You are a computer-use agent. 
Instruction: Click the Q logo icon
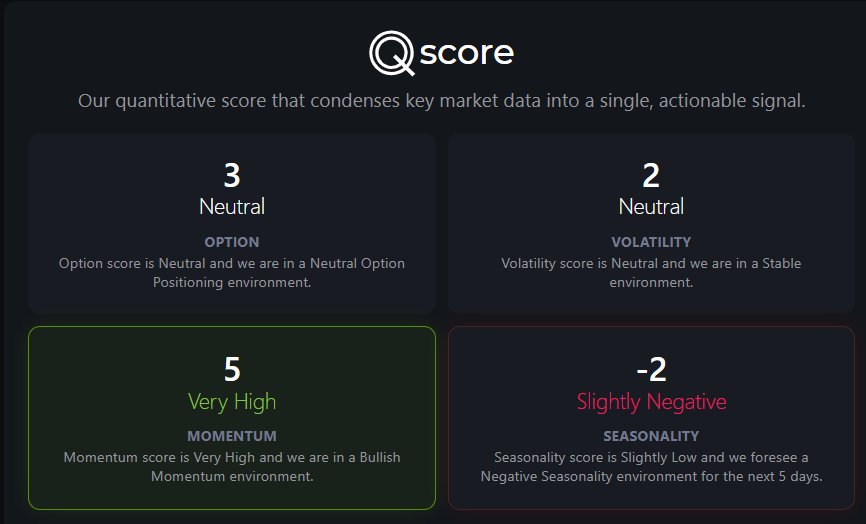392,53
